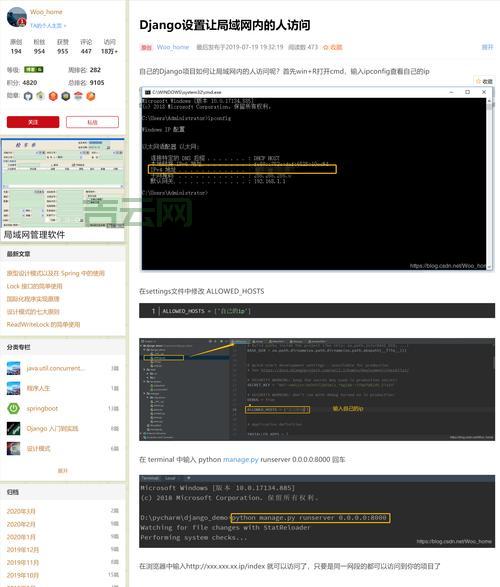This screenshot has height=587, width=500.
Task: Expand the 分类专栏 list with 展开
Action: pyautogui.click(x=62, y=471)
